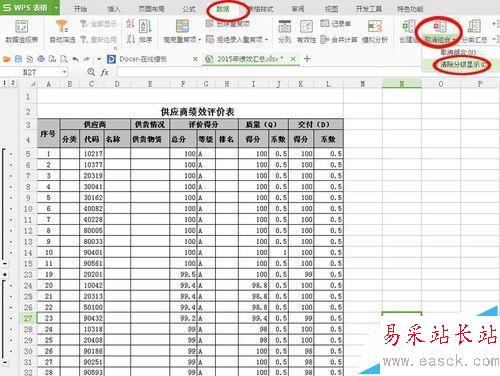This screenshot has width=500, height=376.
Task: Open the 拒绝录入重复项 dropdown arrow
Action: pos(267,40)
